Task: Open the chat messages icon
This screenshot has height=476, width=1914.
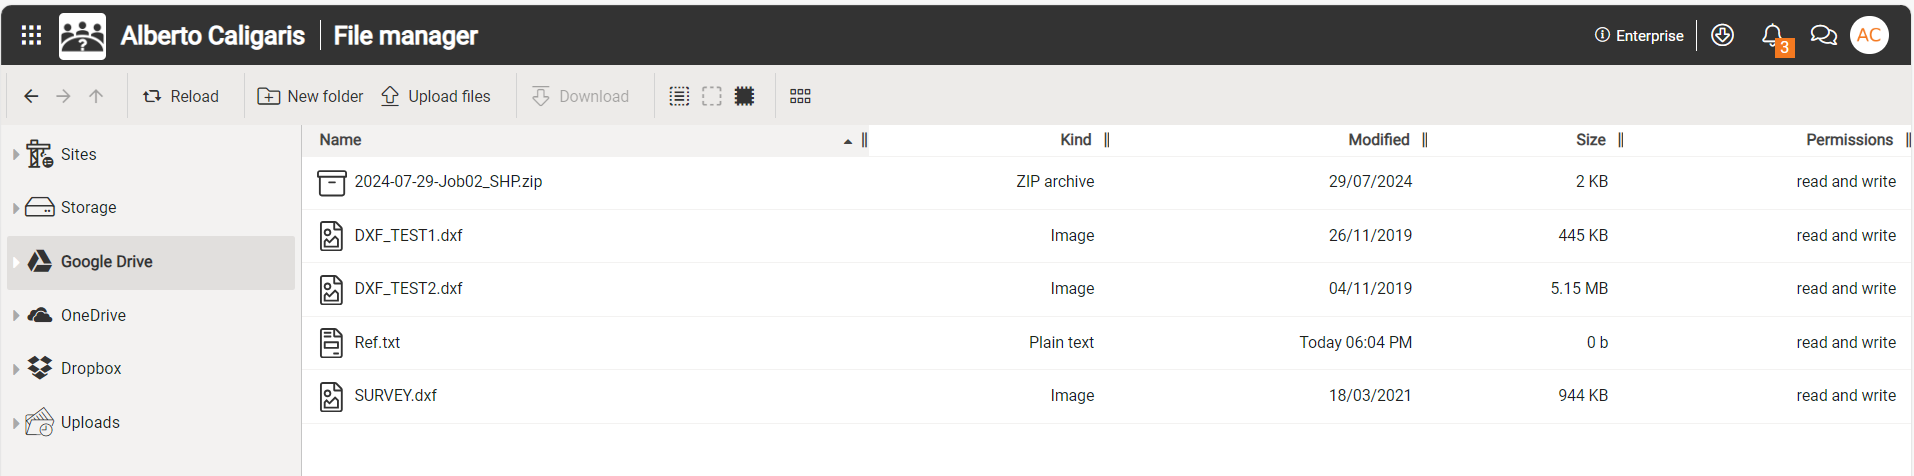Action: tap(1823, 36)
